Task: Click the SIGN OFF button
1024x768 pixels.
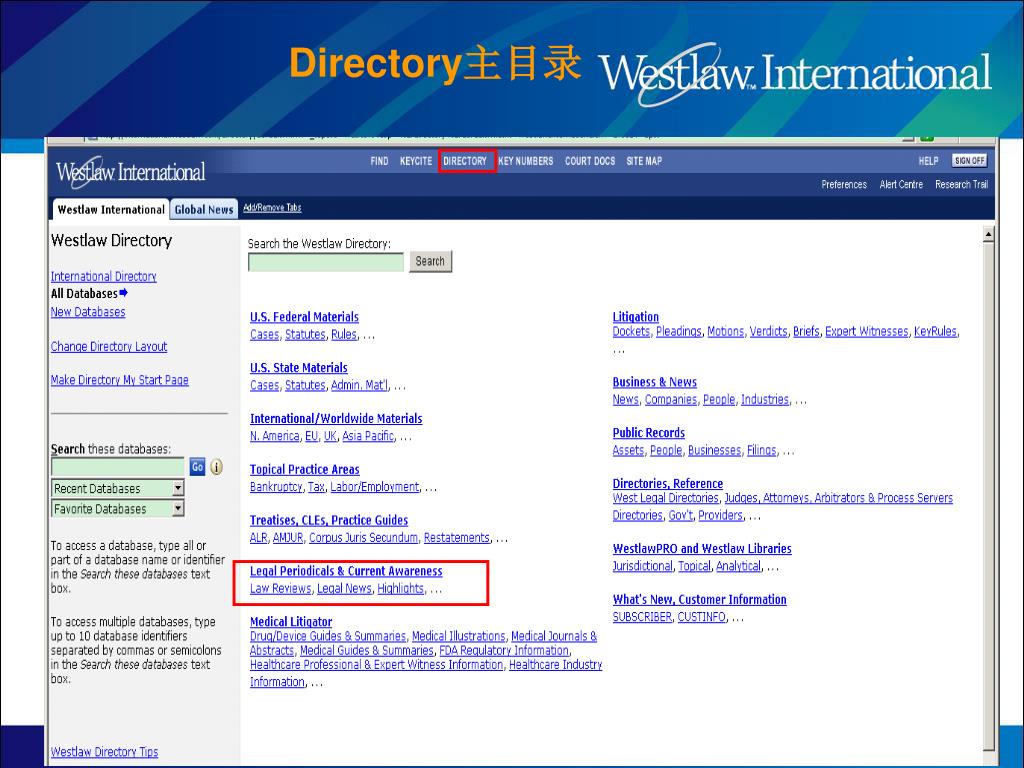Action: pyautogui.click(x=969, y=161)
